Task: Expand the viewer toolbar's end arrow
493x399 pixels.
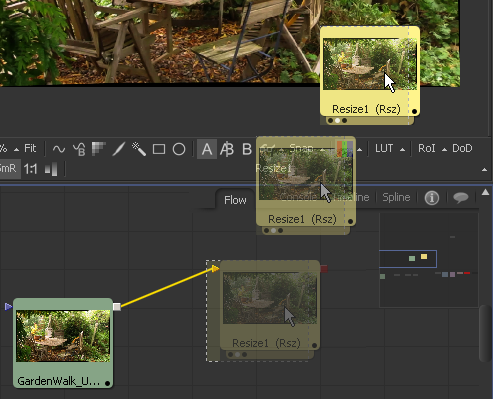Action: tap(484, 170)
